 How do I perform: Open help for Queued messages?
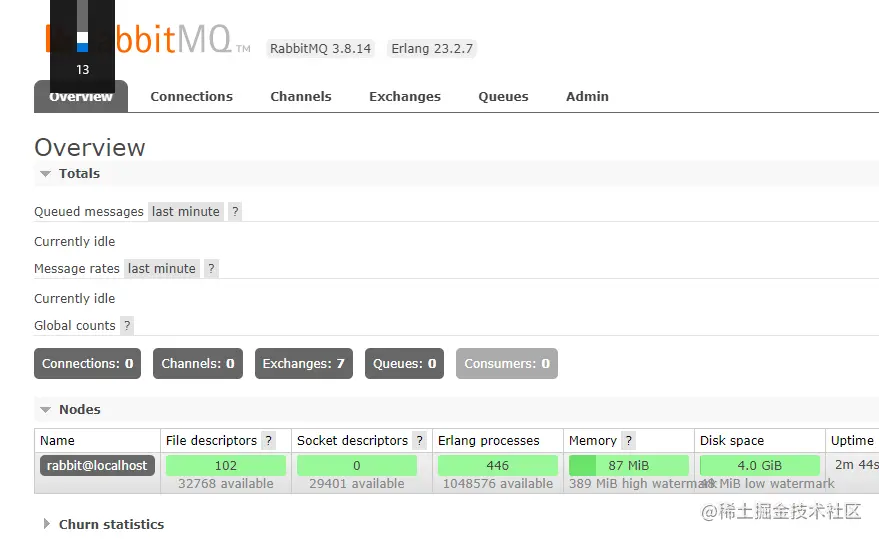tap(235, 211)
